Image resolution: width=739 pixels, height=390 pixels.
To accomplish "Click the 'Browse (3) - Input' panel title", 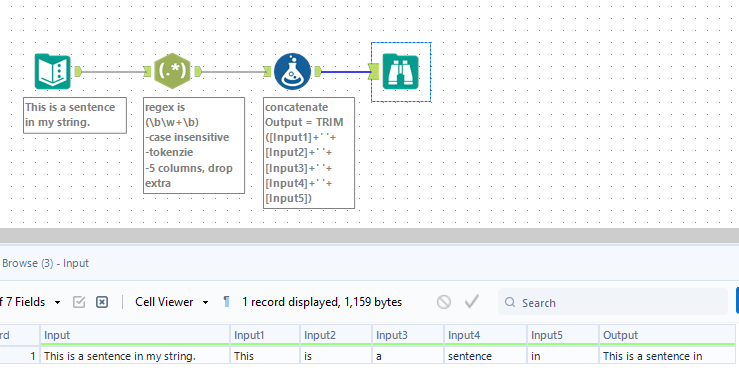I will pyautogui.click(x=45, y=263).
